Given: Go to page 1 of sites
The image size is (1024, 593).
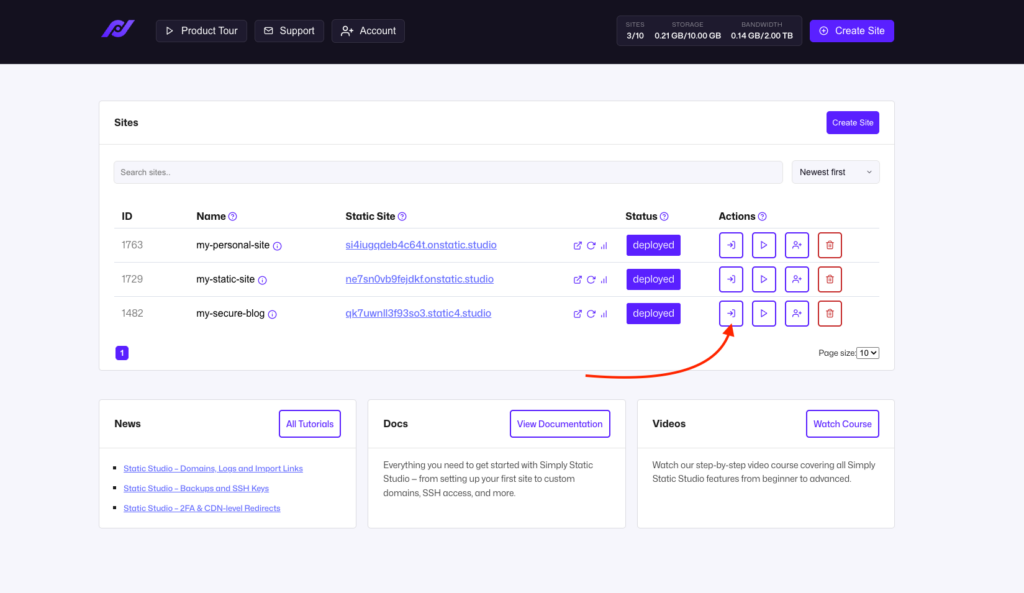Looking at the screenshot, I should point(122,353).
